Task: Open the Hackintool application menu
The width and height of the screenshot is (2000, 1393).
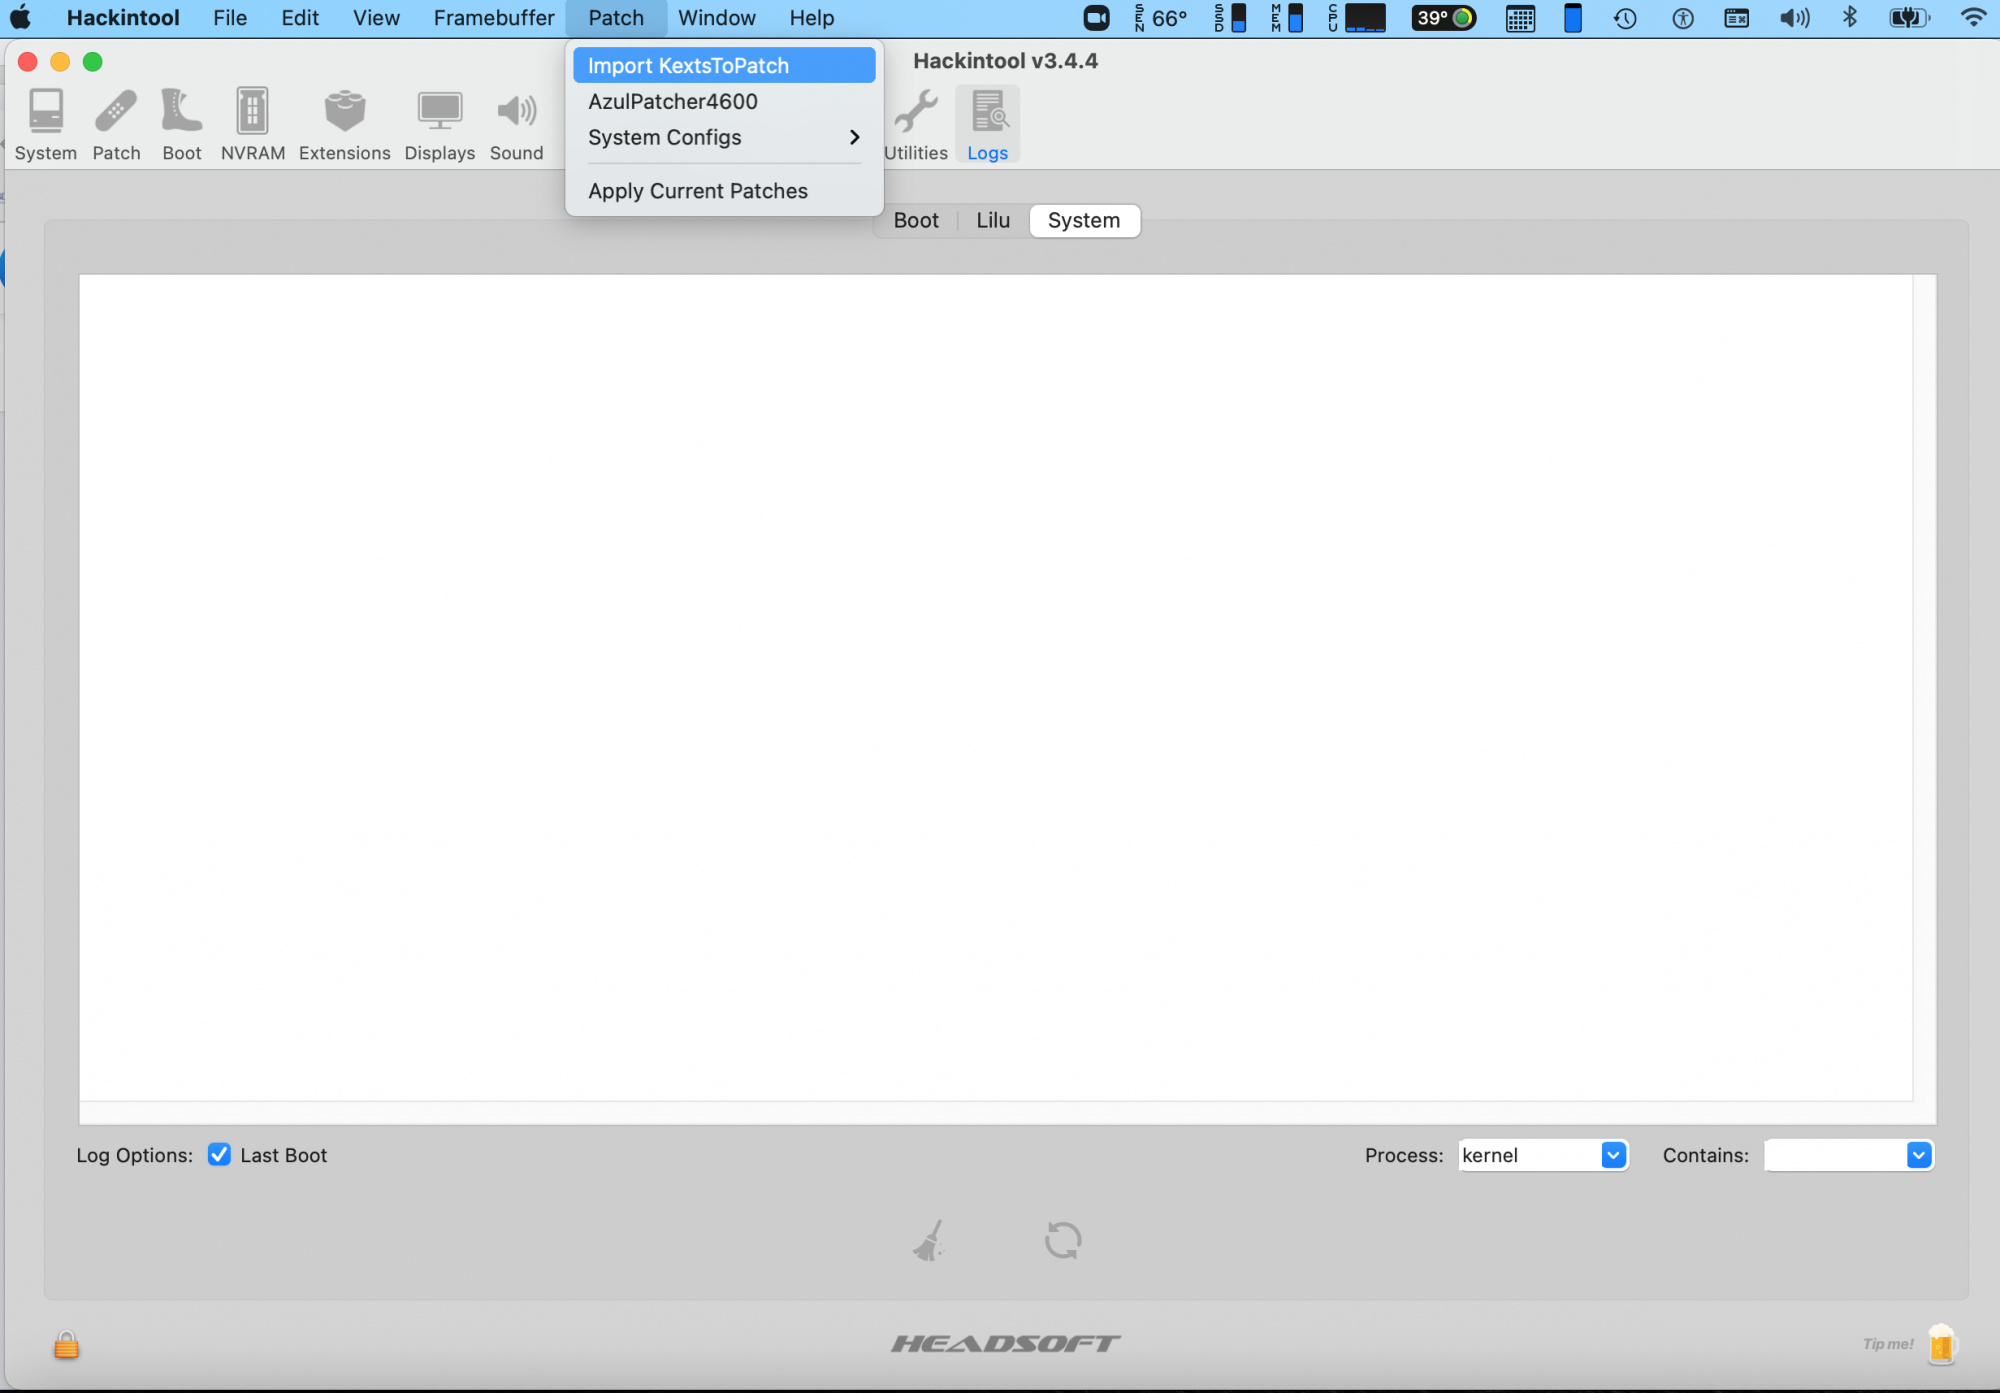Action: pyautogui.click(x=123, y=18)
